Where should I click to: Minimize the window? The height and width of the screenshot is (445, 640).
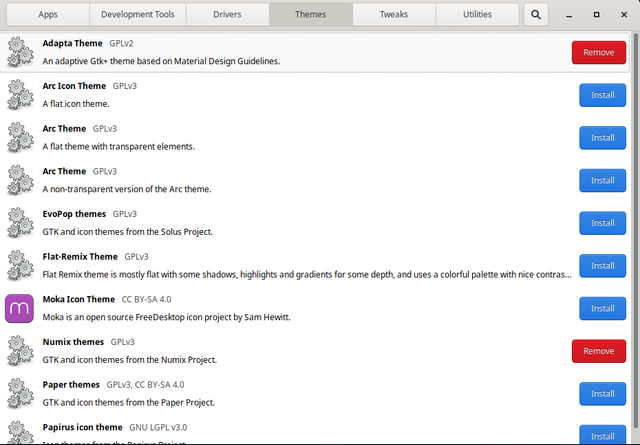569,15
